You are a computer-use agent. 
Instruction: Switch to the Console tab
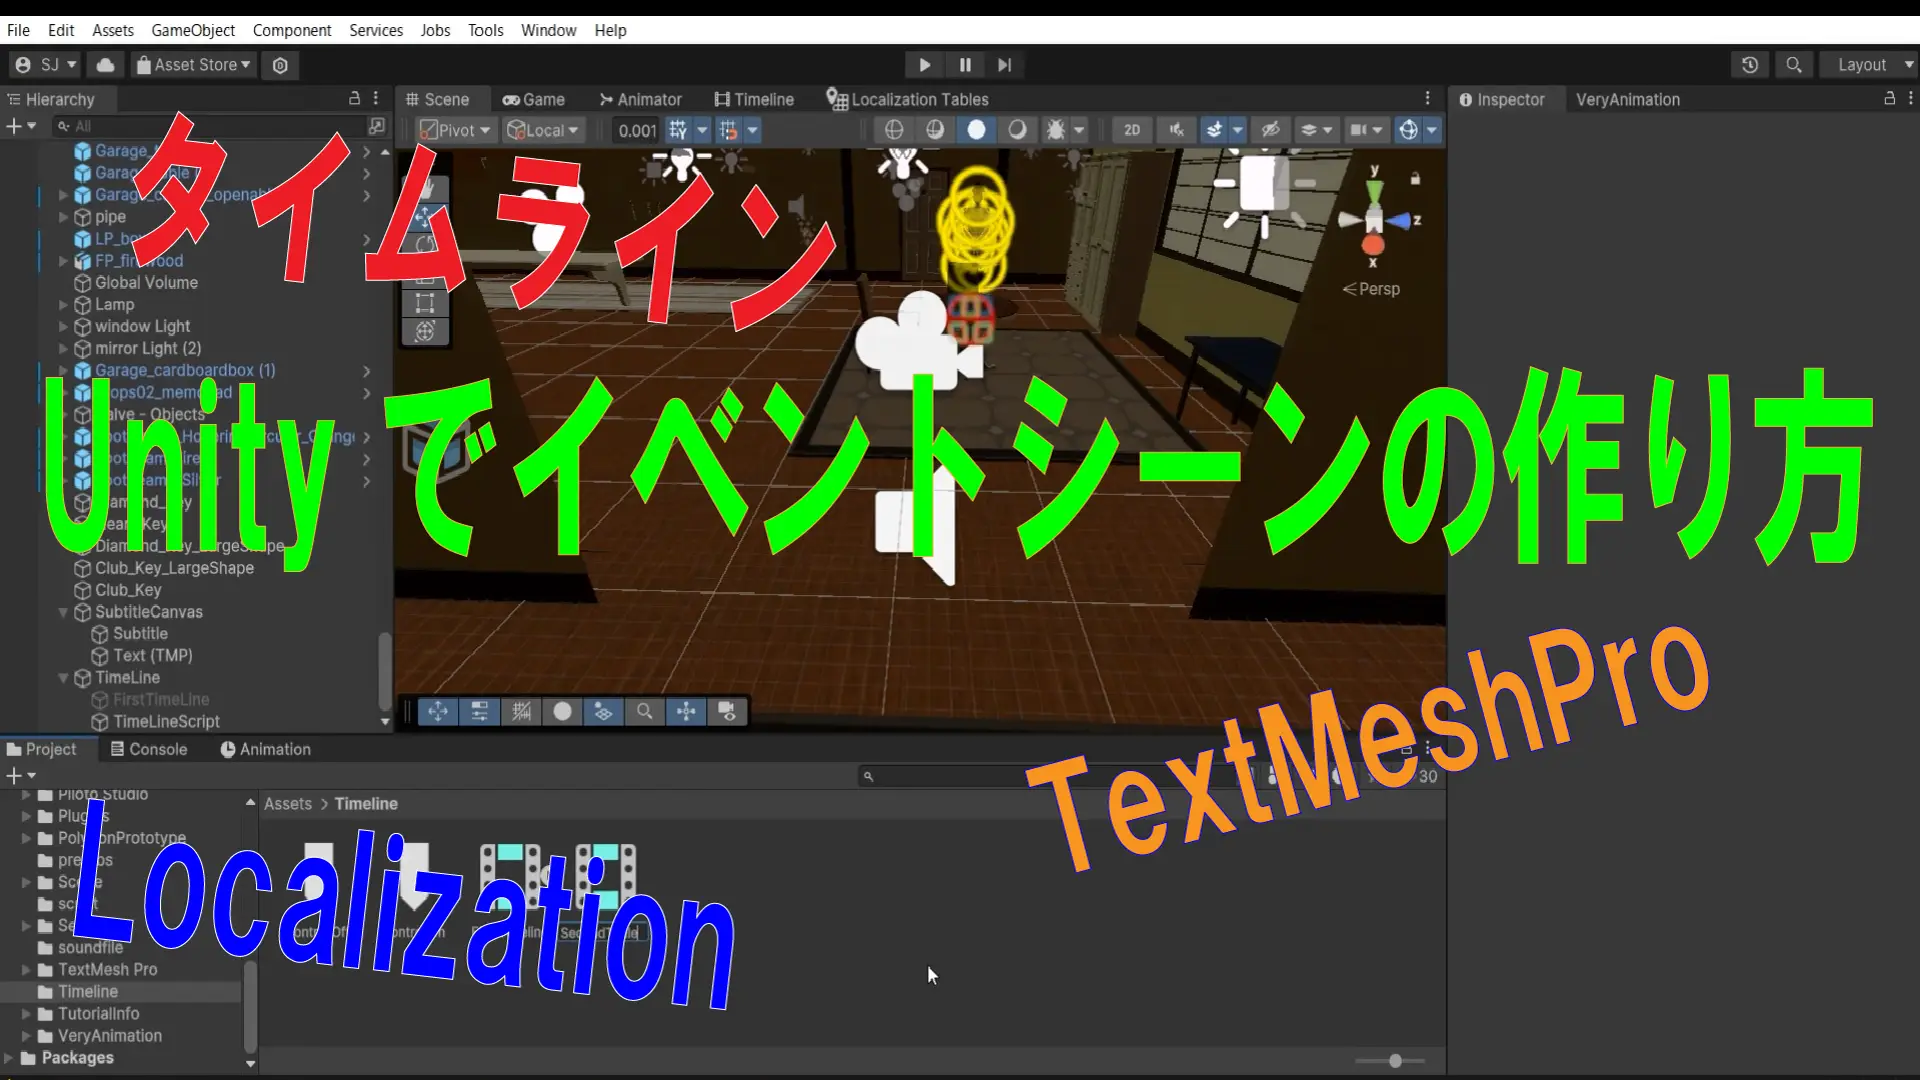(148, 749)
